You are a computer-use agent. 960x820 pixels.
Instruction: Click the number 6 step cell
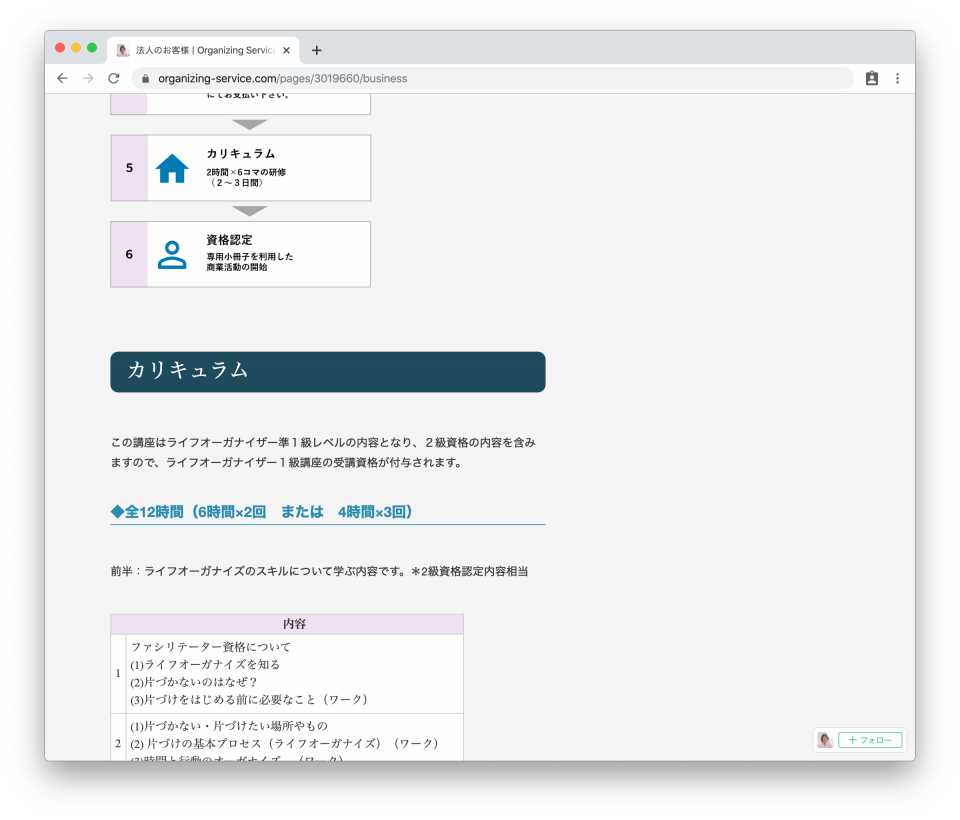[x=129, y=254]
